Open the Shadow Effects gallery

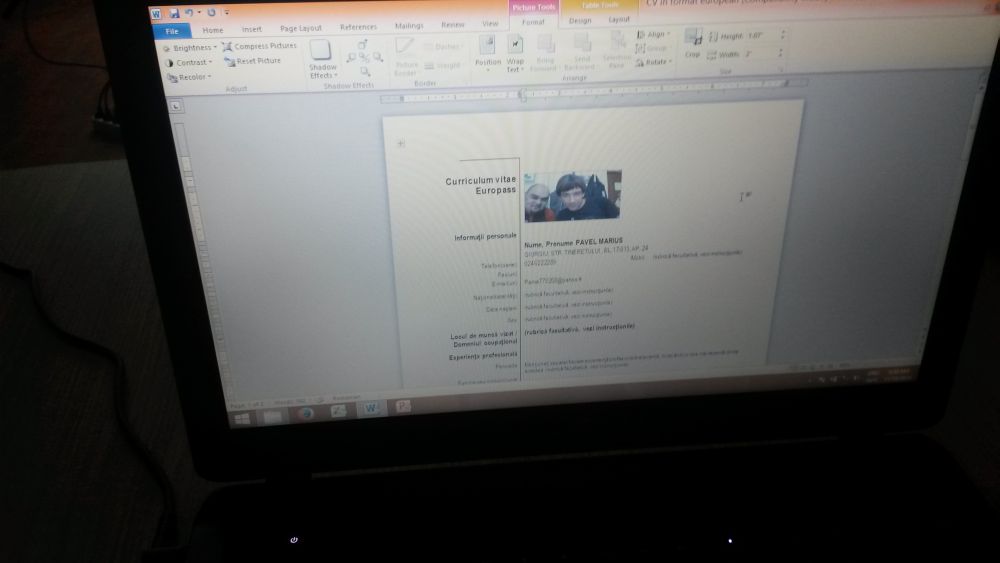[322, 59]
